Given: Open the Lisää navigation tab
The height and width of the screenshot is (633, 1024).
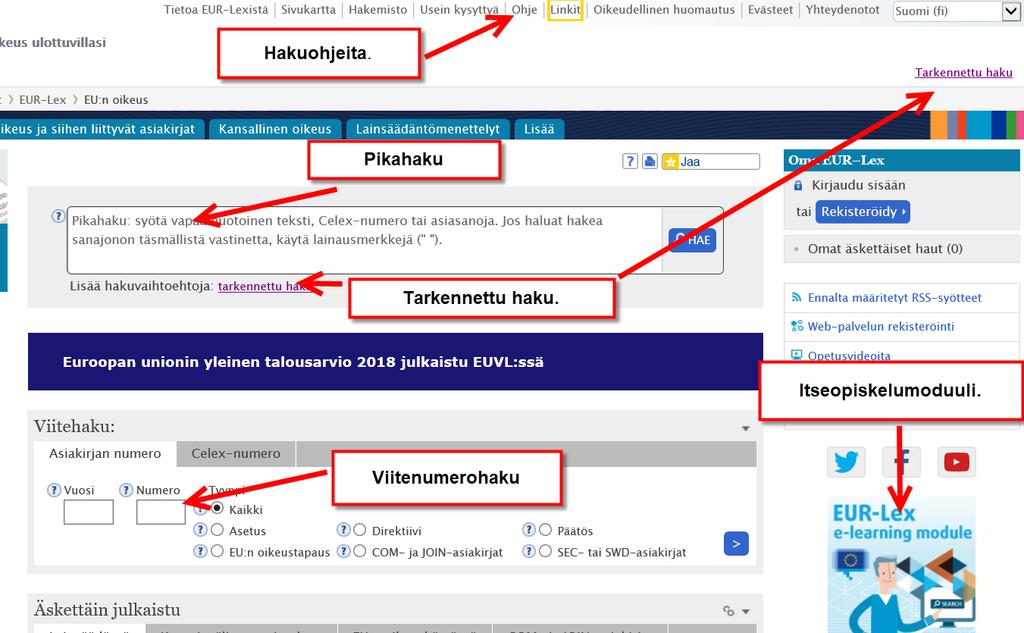Looking at the screenshot, I should tap(539, 129).
